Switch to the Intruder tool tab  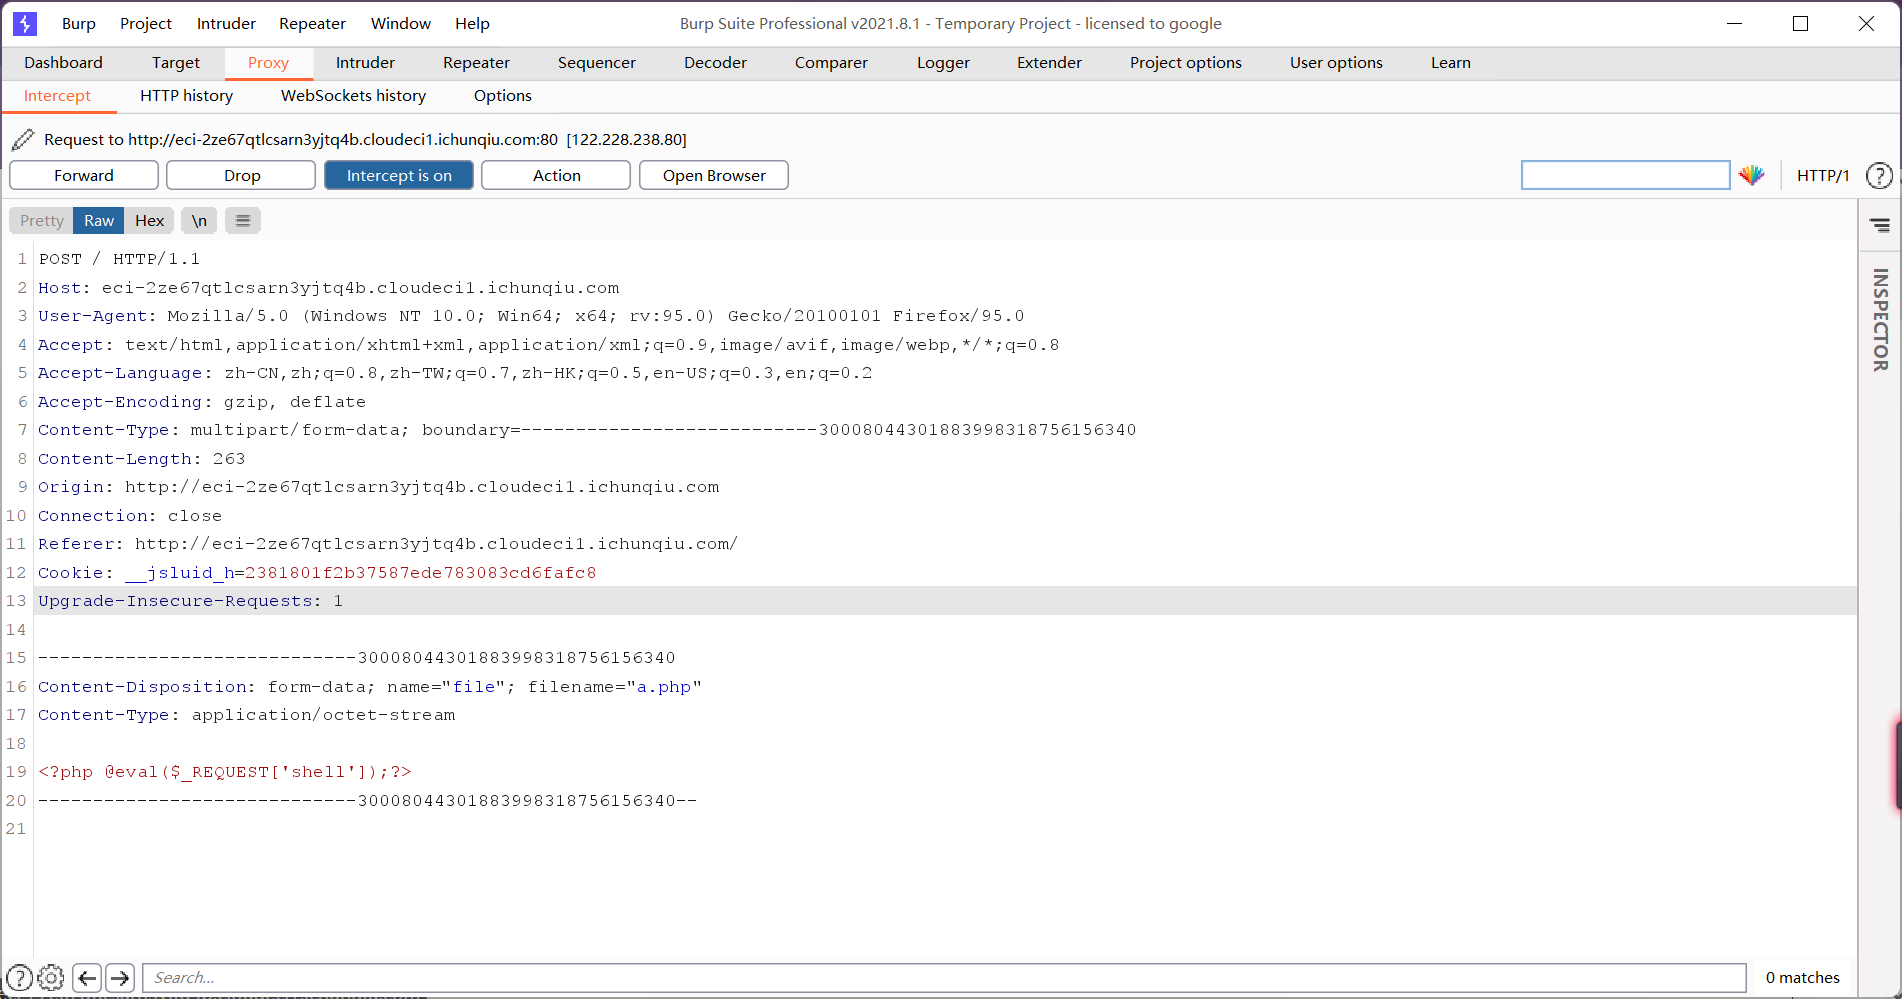click(365, 62)
